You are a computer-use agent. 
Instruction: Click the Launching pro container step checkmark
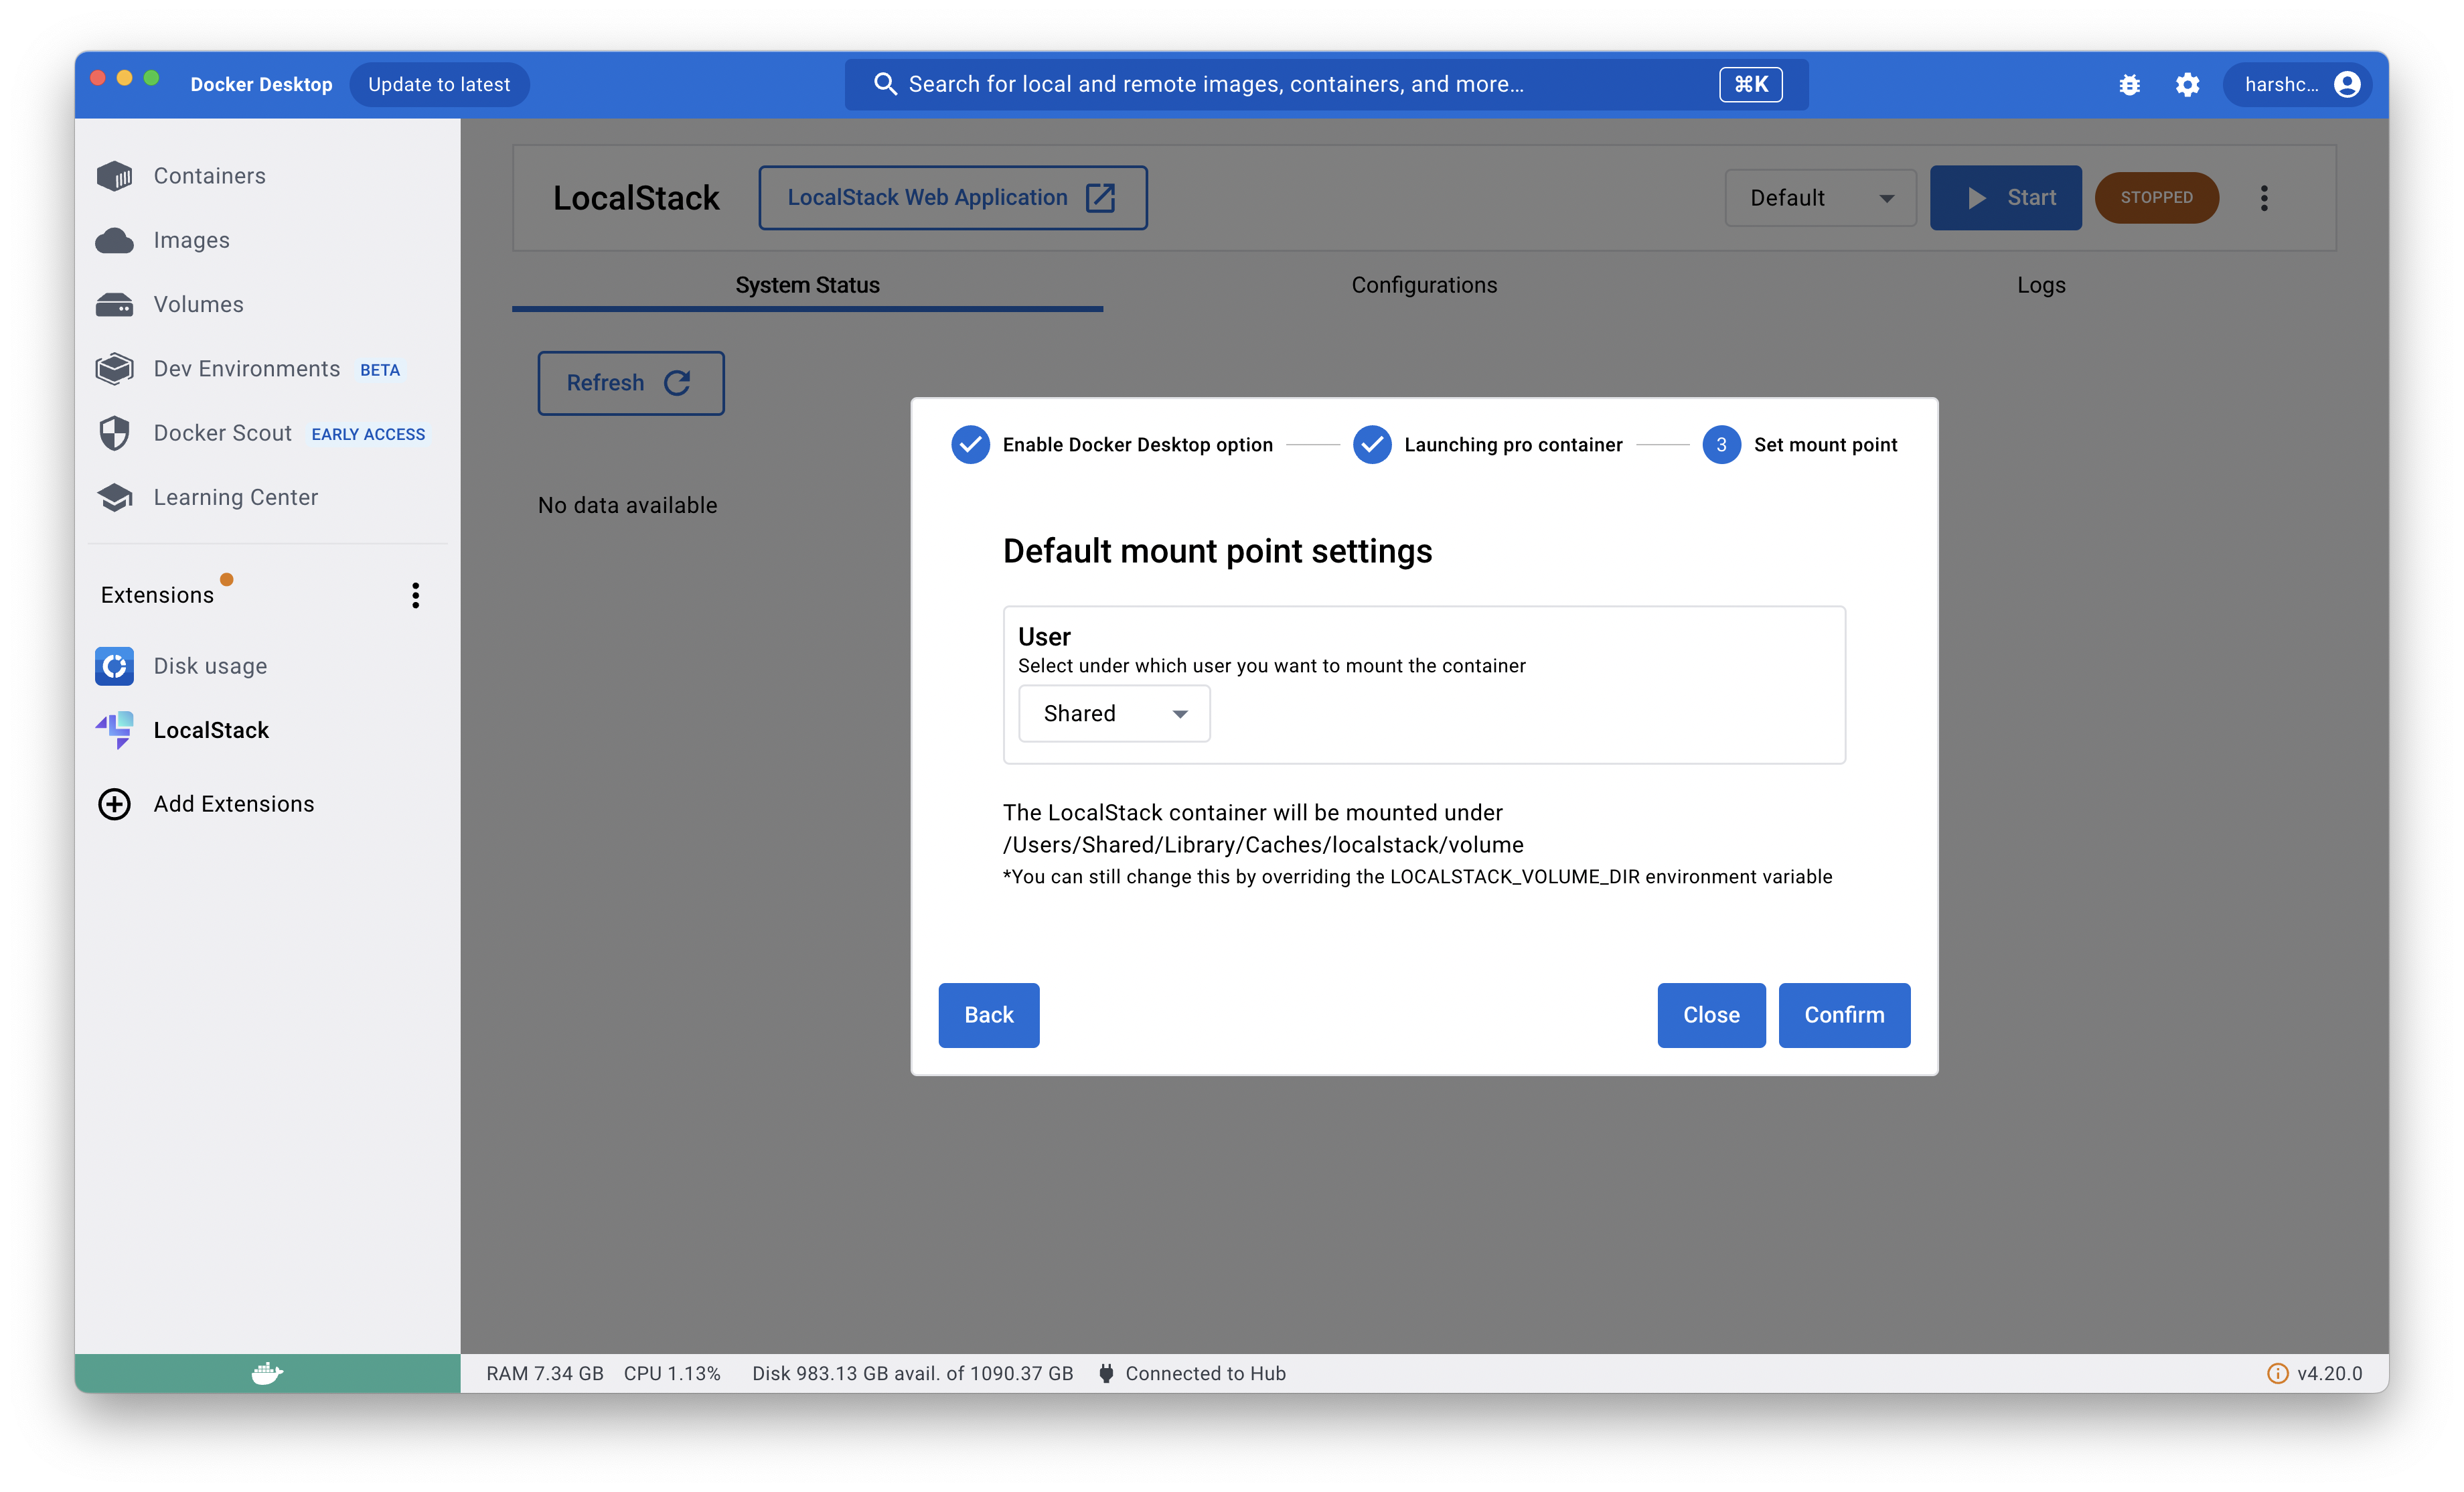click(x=1372, y=445)
